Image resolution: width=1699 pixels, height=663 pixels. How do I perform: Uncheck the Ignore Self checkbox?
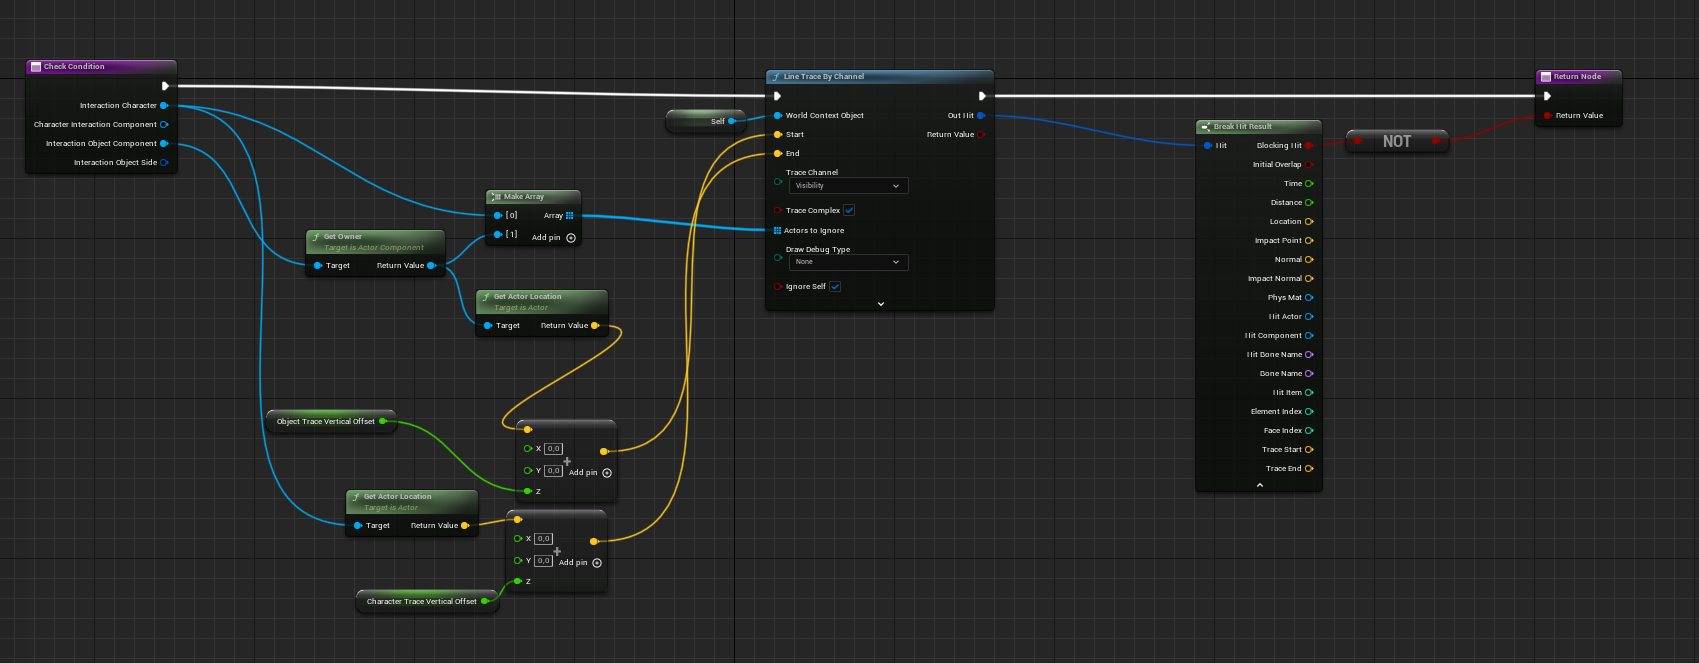click(x=835, y=287)
